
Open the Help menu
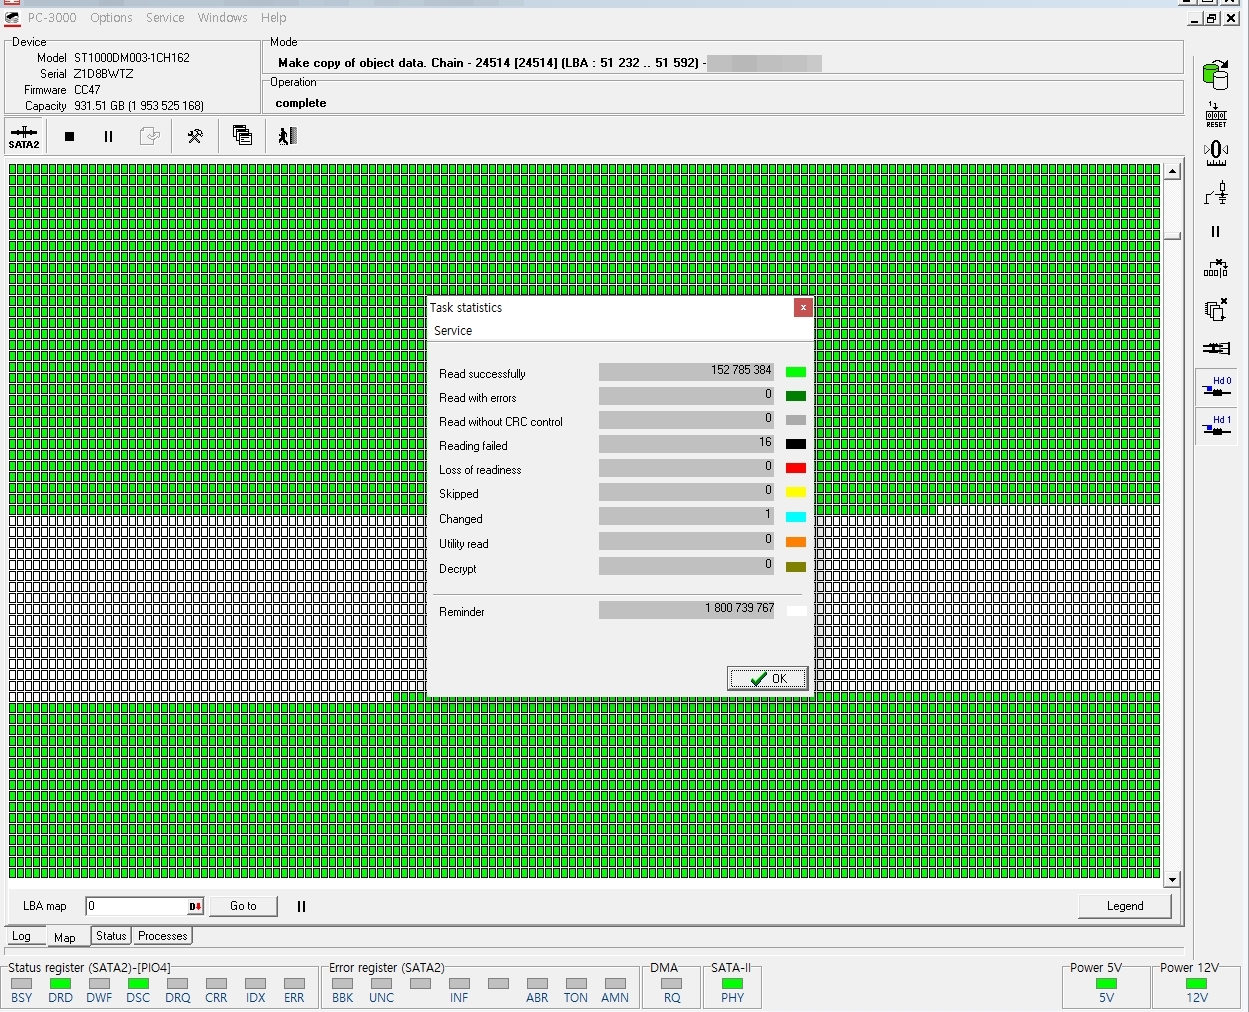click(x=273, y=17)
